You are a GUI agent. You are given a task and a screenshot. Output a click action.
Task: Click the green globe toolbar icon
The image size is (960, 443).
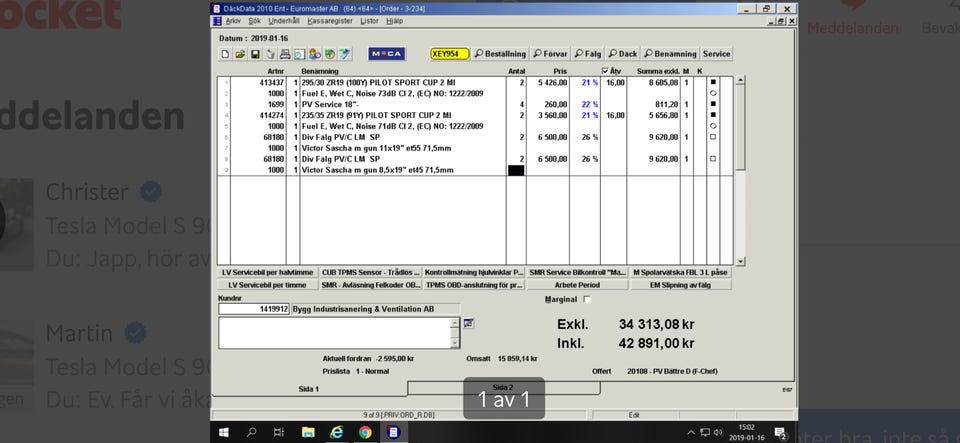pyautogui.click(x=330, y=54)
